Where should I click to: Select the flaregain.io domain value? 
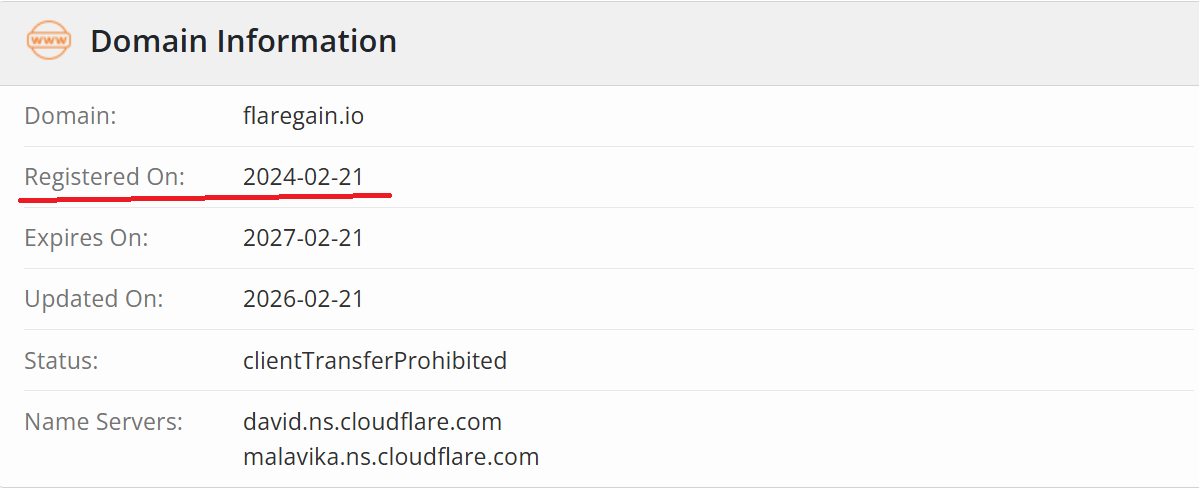pyautogui.click(x=304, y=117)
